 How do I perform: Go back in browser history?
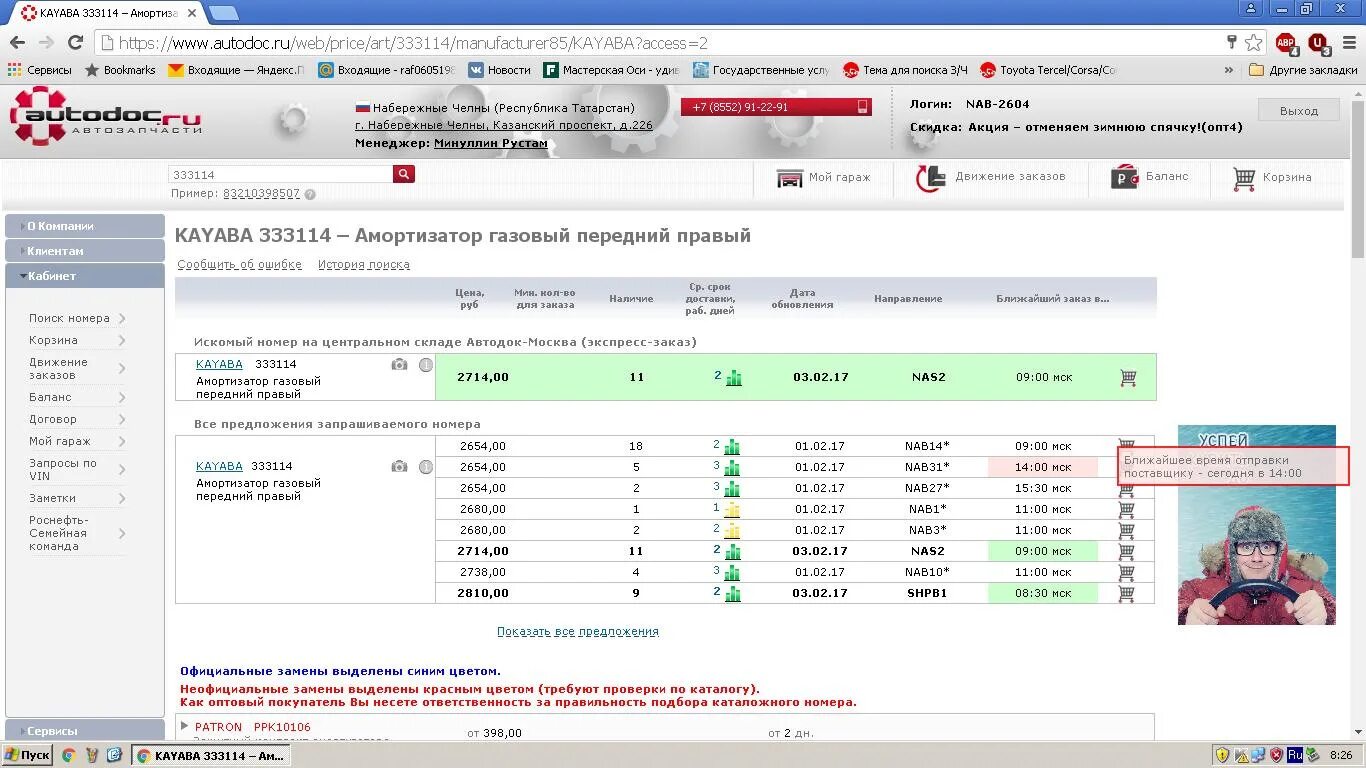click(17, 42)
